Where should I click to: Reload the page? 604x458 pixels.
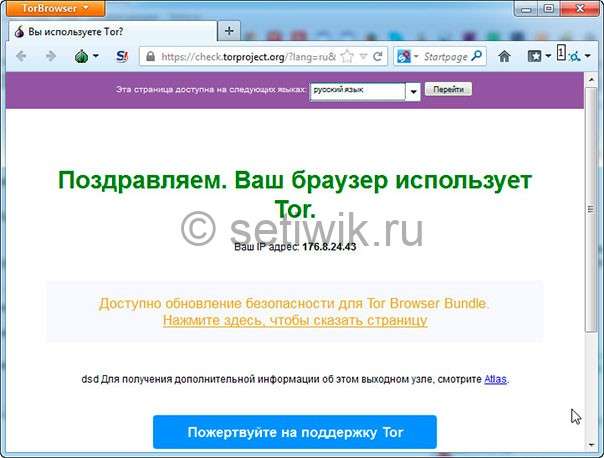click(378, 57)
